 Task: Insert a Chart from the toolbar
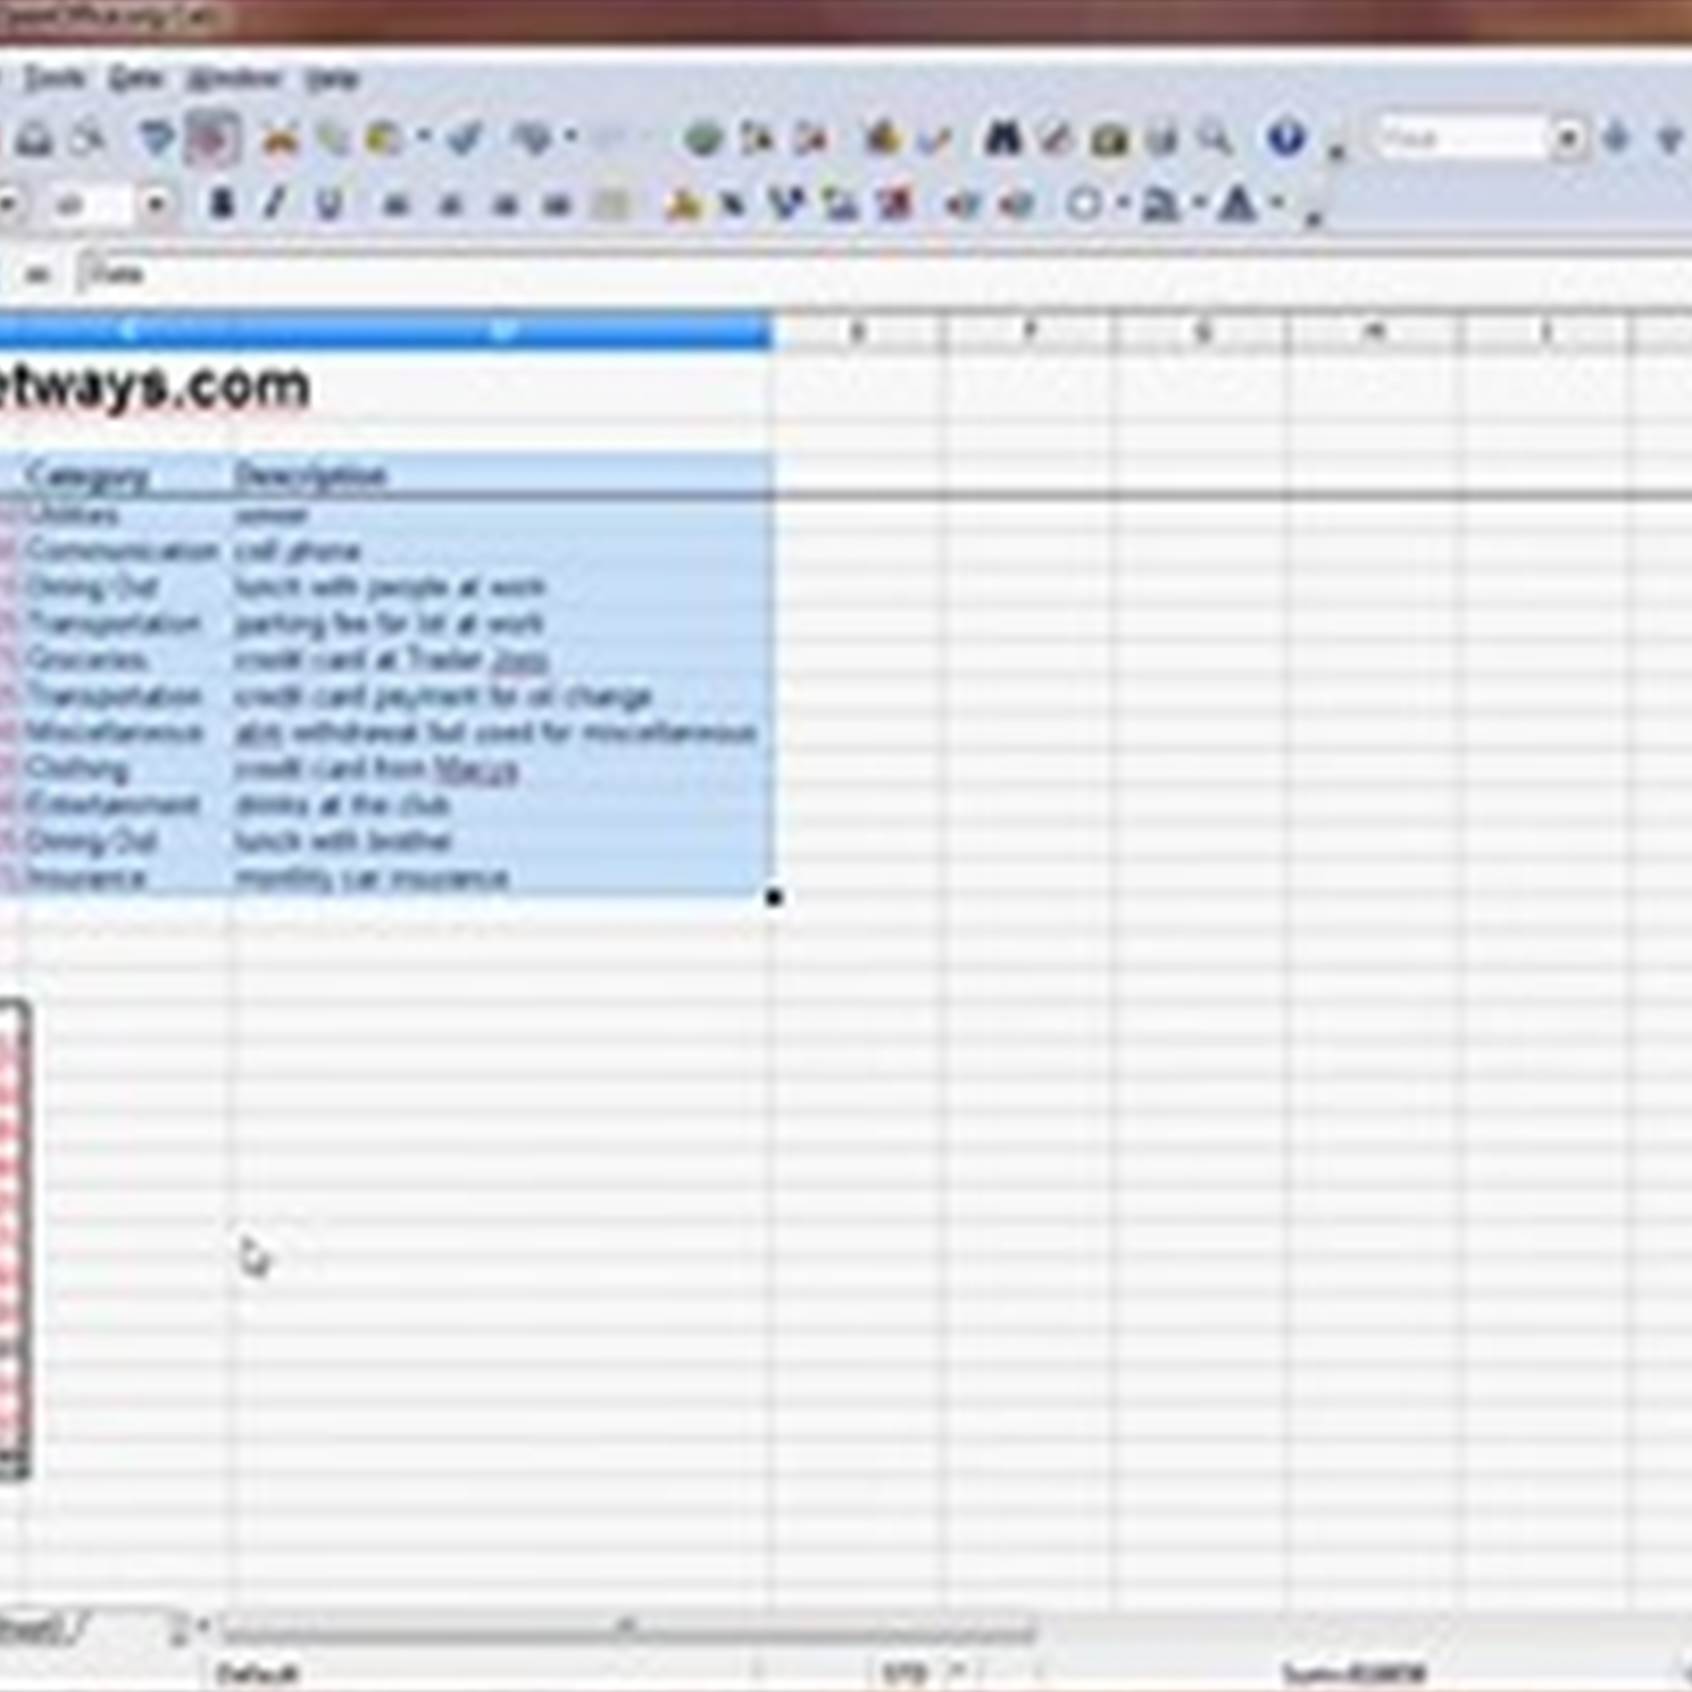tap(882, 139)
